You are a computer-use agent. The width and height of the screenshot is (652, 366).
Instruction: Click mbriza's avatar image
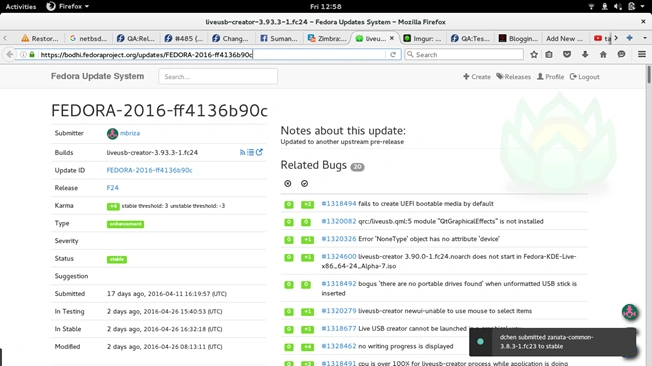point(112,134)
